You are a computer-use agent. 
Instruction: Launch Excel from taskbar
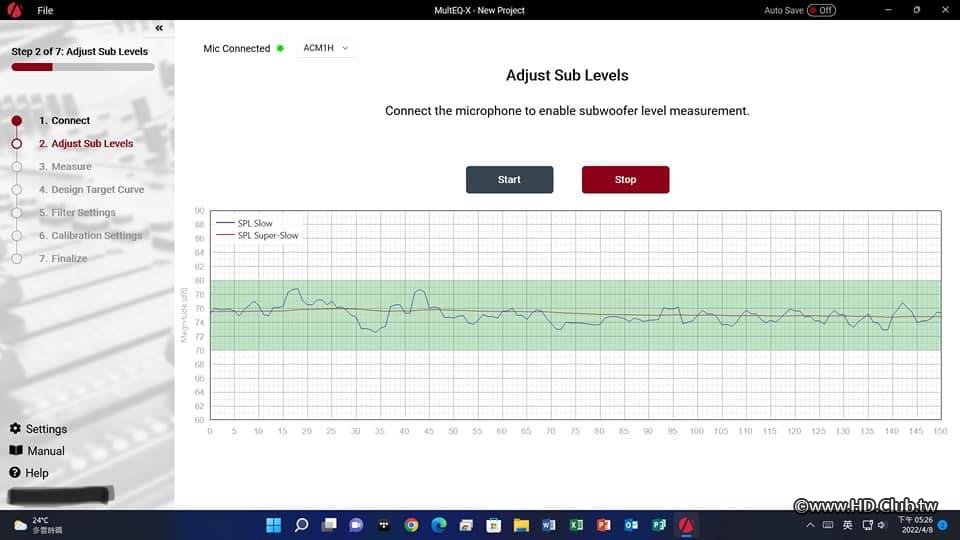click(x=576, y=525)
